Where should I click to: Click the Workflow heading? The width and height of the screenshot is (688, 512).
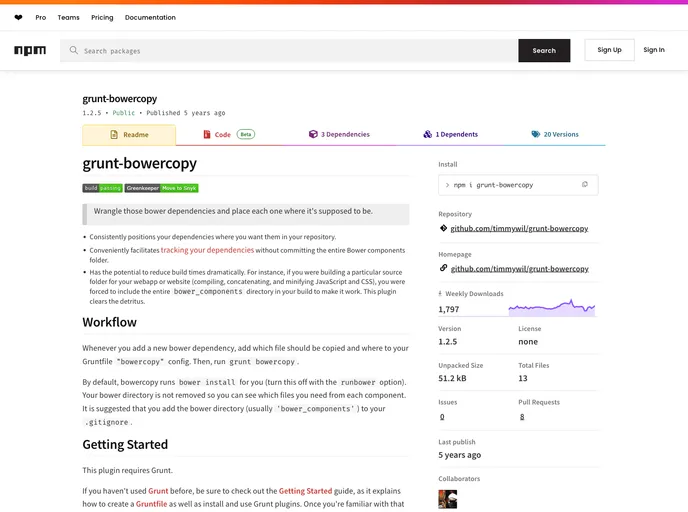(x=109, y=322)
